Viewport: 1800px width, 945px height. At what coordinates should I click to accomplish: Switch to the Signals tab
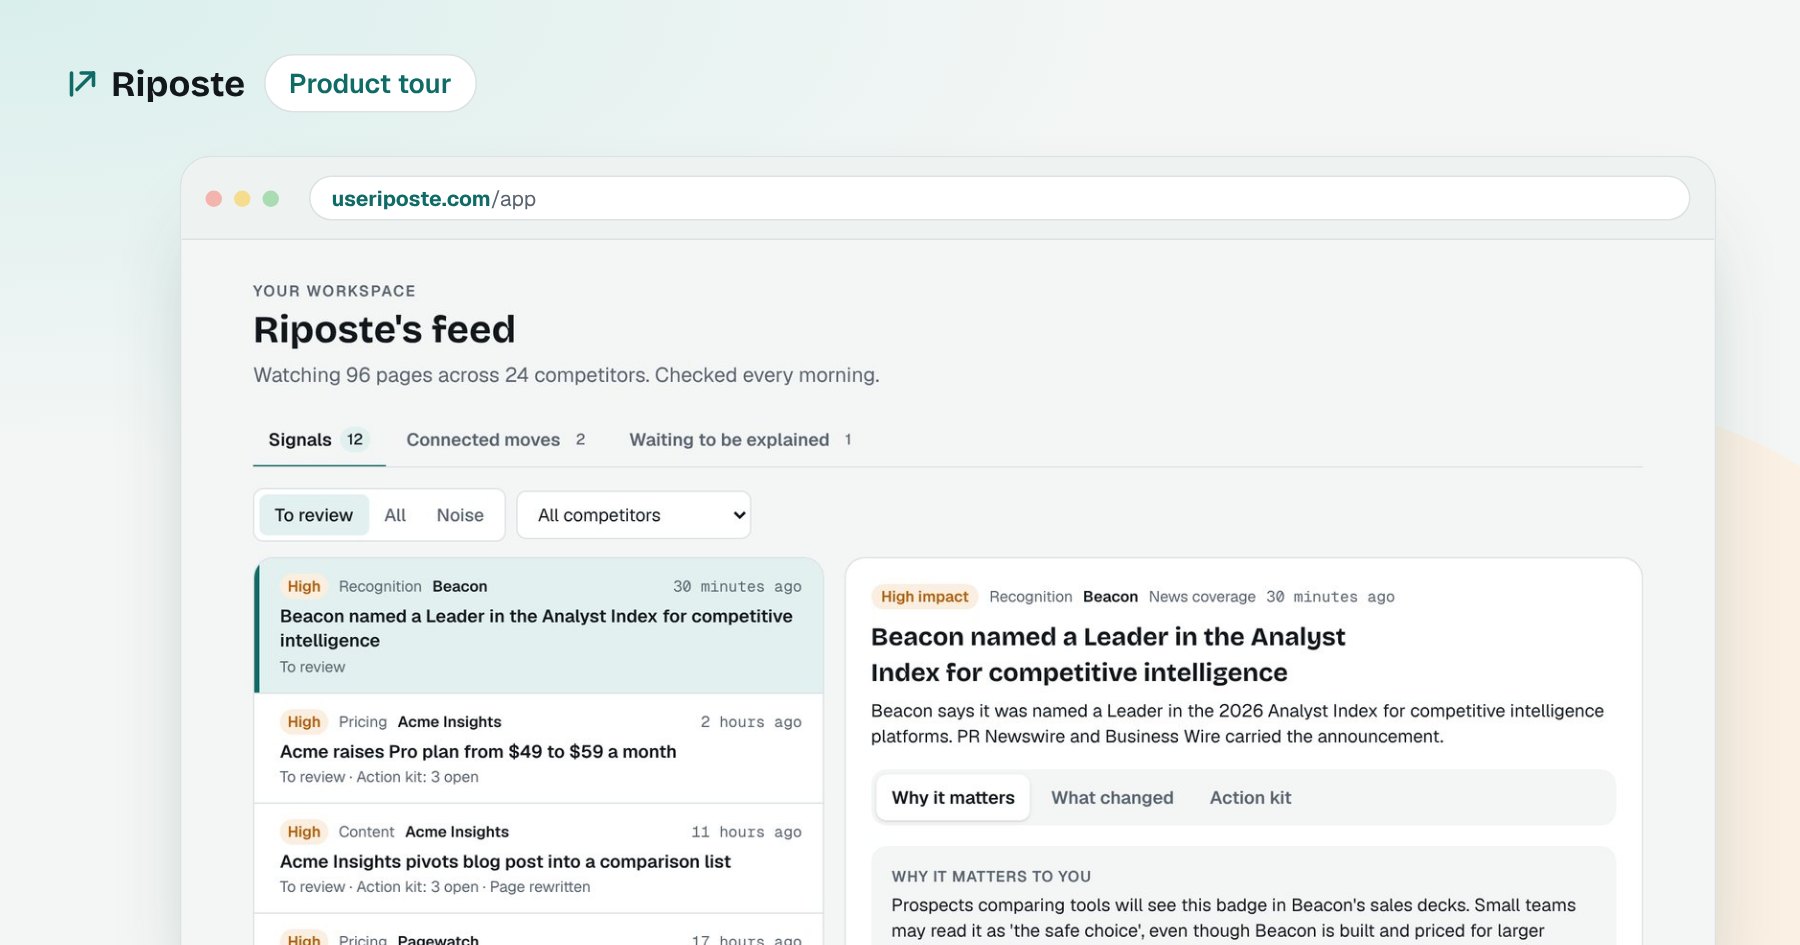click(319, 440)
